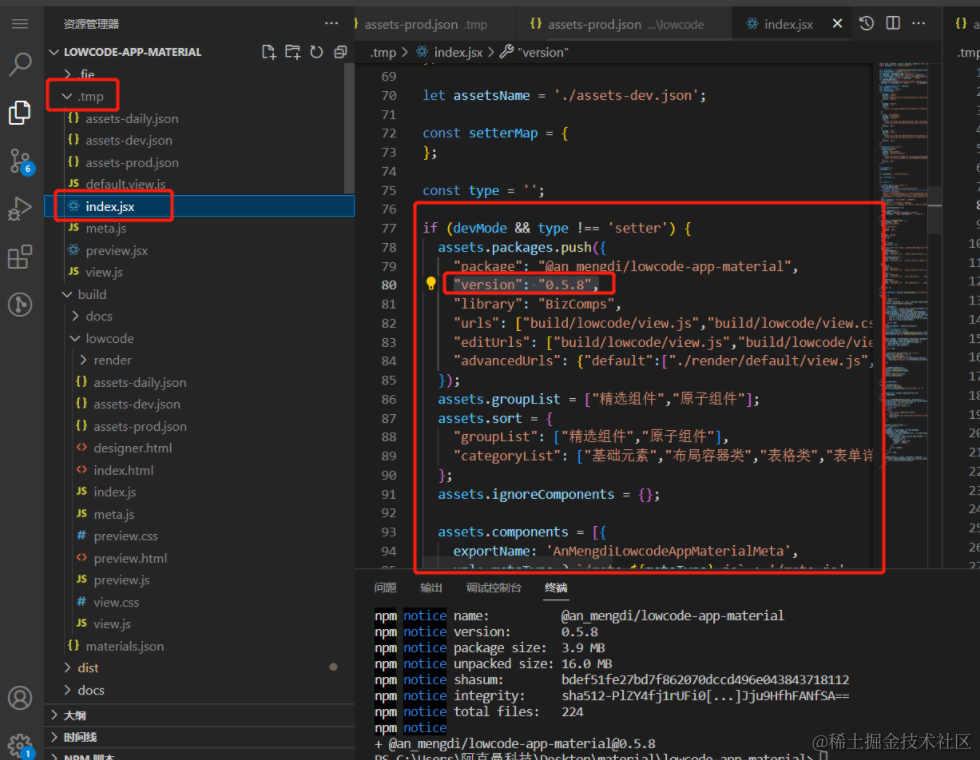The image size is (980, 760).
Task: Open the Accounts icon in activity bar
Action: coord(20,698)
